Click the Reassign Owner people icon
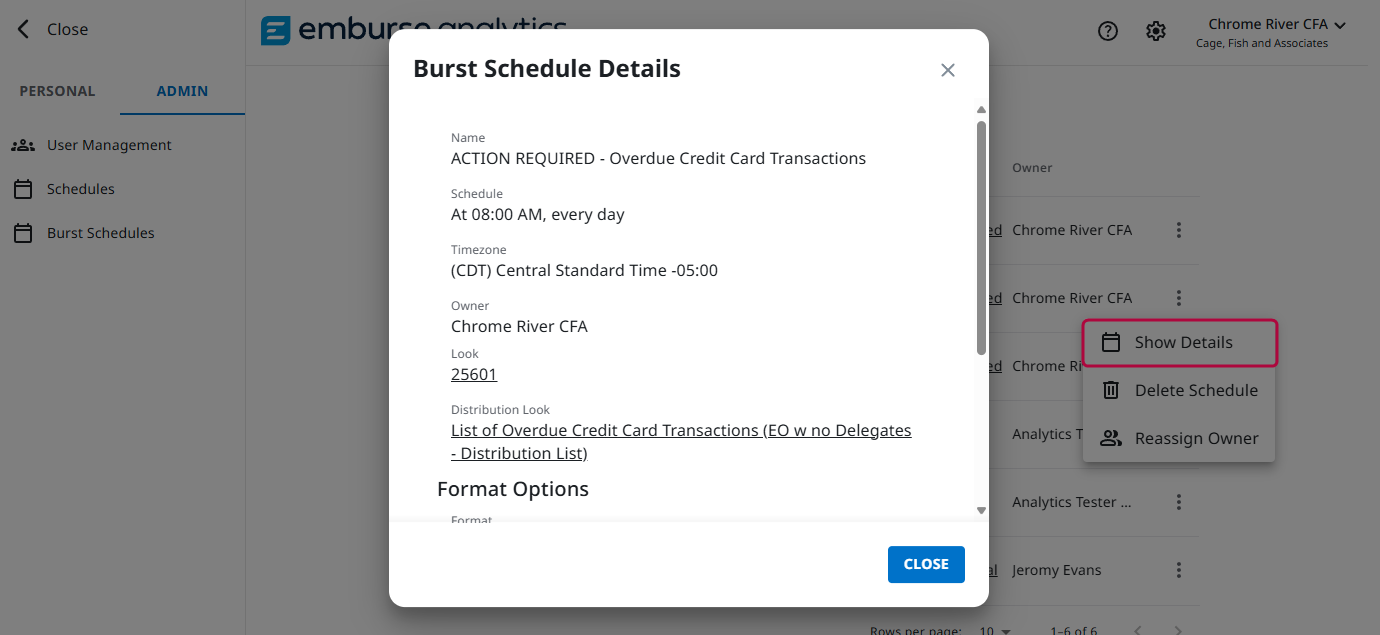The width and height of the screenshot is (1380, 635). [1111, 438]
